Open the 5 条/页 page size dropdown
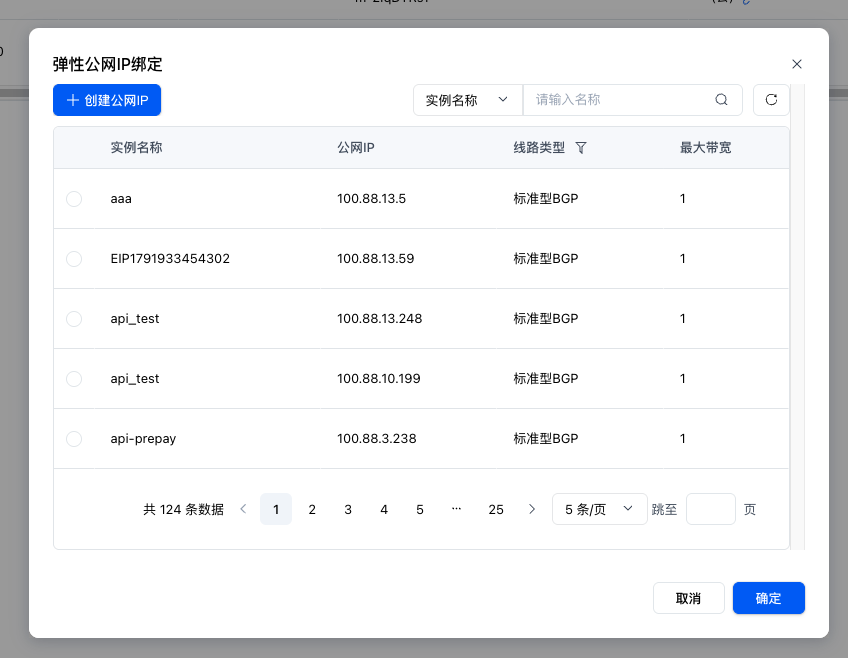Viewport: 848px width, 658px height. click(599, 509)
